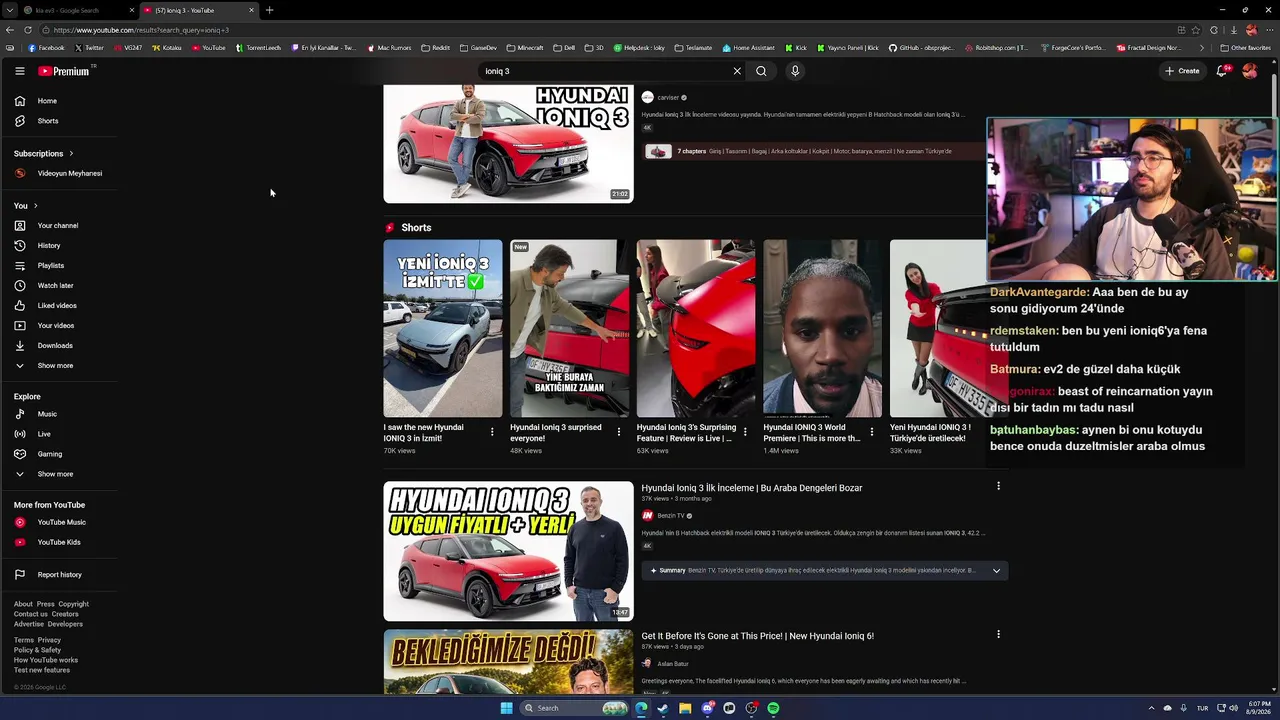
Task: Open the YouTube guide hamburger menu
Action: pyautogui.click(x=19, y=71)
